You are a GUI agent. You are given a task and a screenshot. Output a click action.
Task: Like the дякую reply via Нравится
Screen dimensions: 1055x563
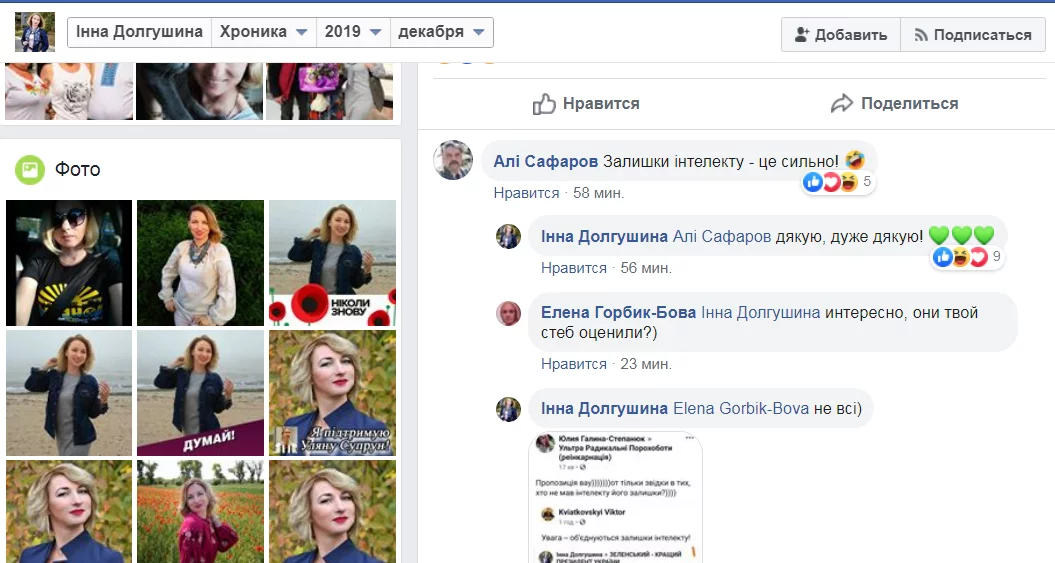[574, 268]
